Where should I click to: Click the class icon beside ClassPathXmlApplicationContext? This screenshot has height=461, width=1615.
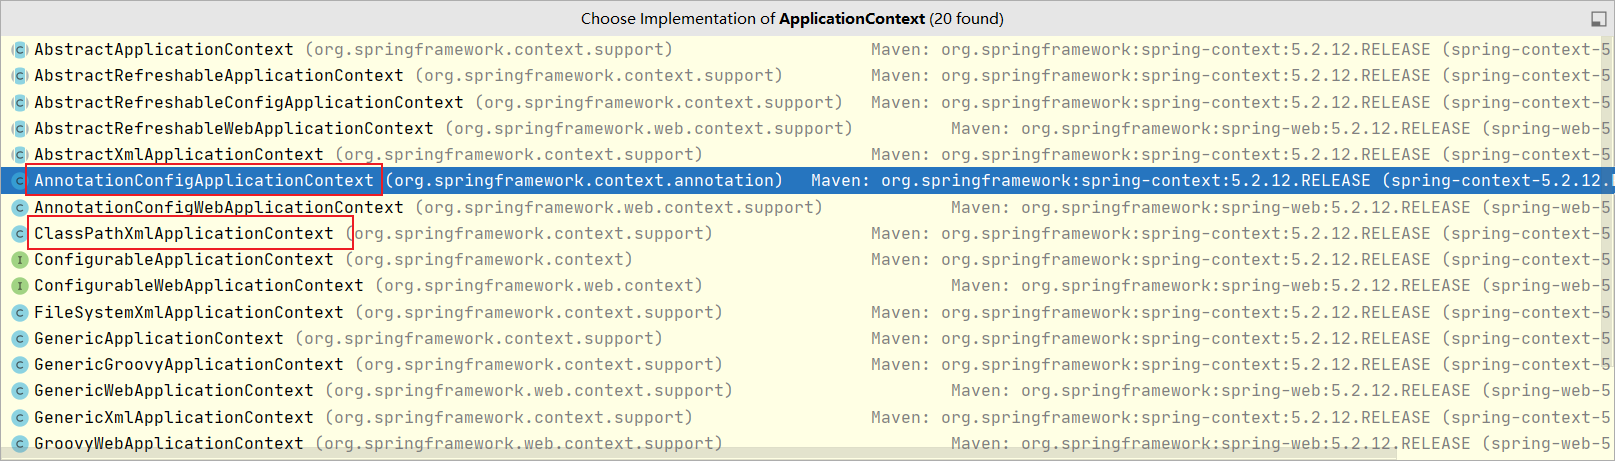19,234
